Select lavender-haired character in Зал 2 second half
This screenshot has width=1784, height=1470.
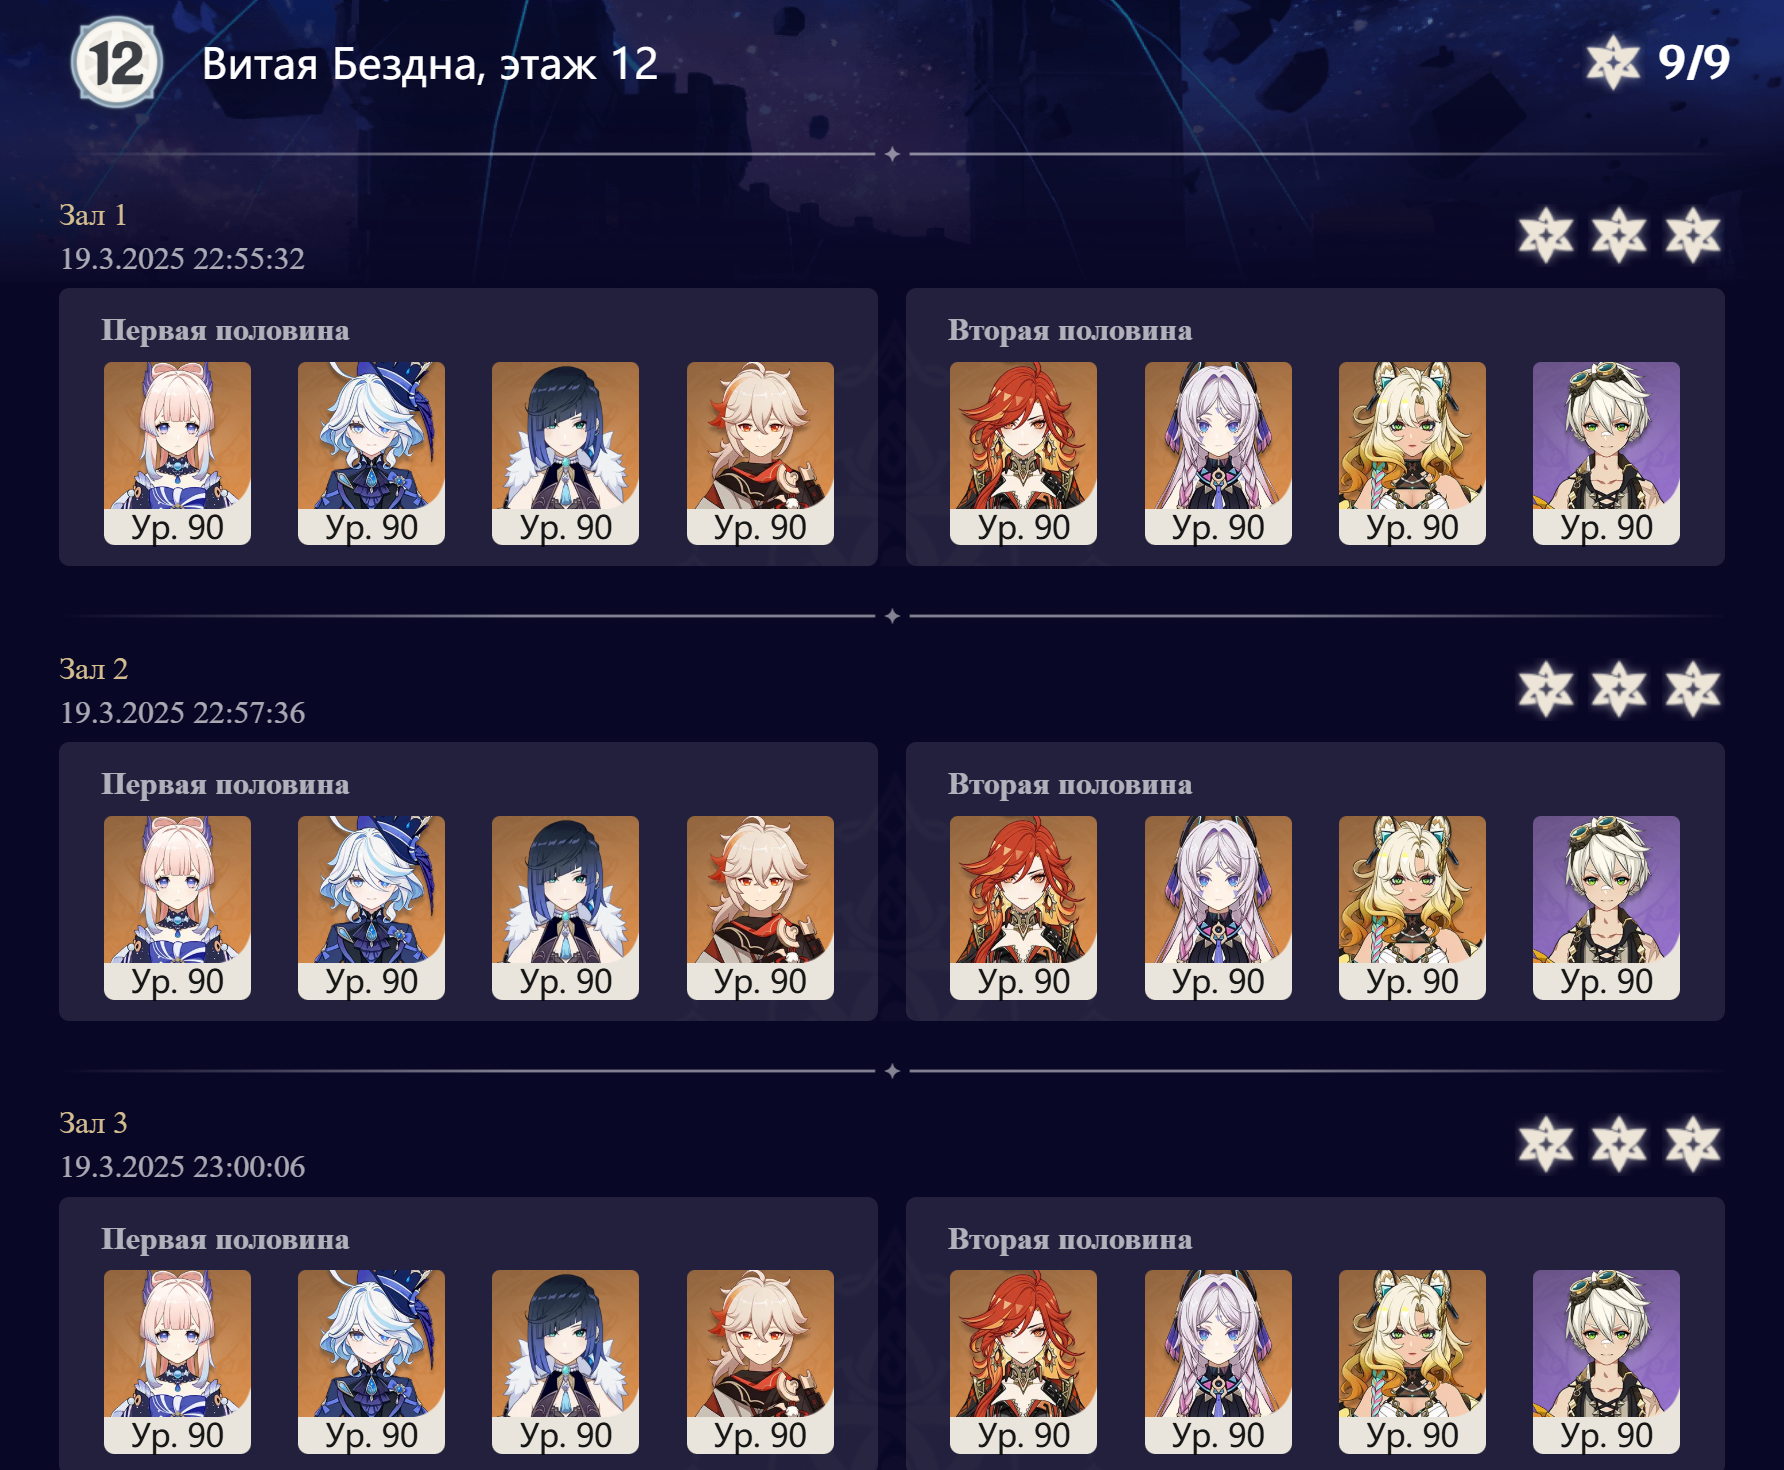click(1218, 907)
